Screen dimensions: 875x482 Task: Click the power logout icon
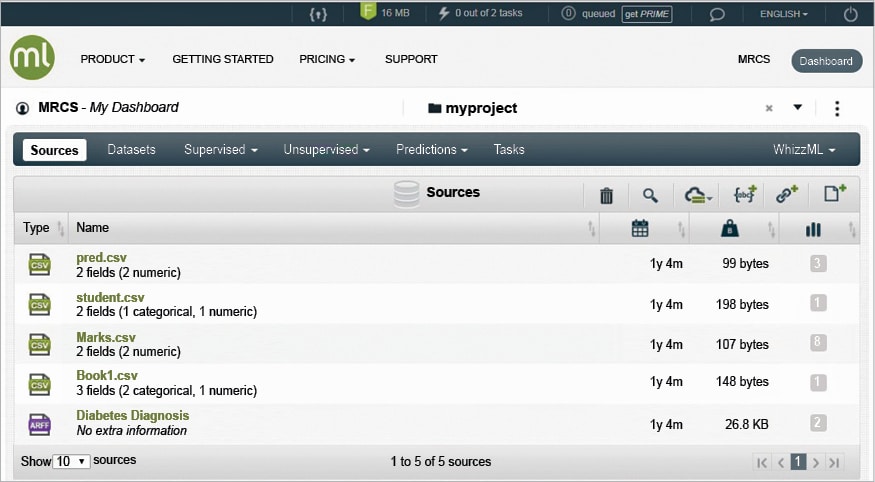[850, 14]
